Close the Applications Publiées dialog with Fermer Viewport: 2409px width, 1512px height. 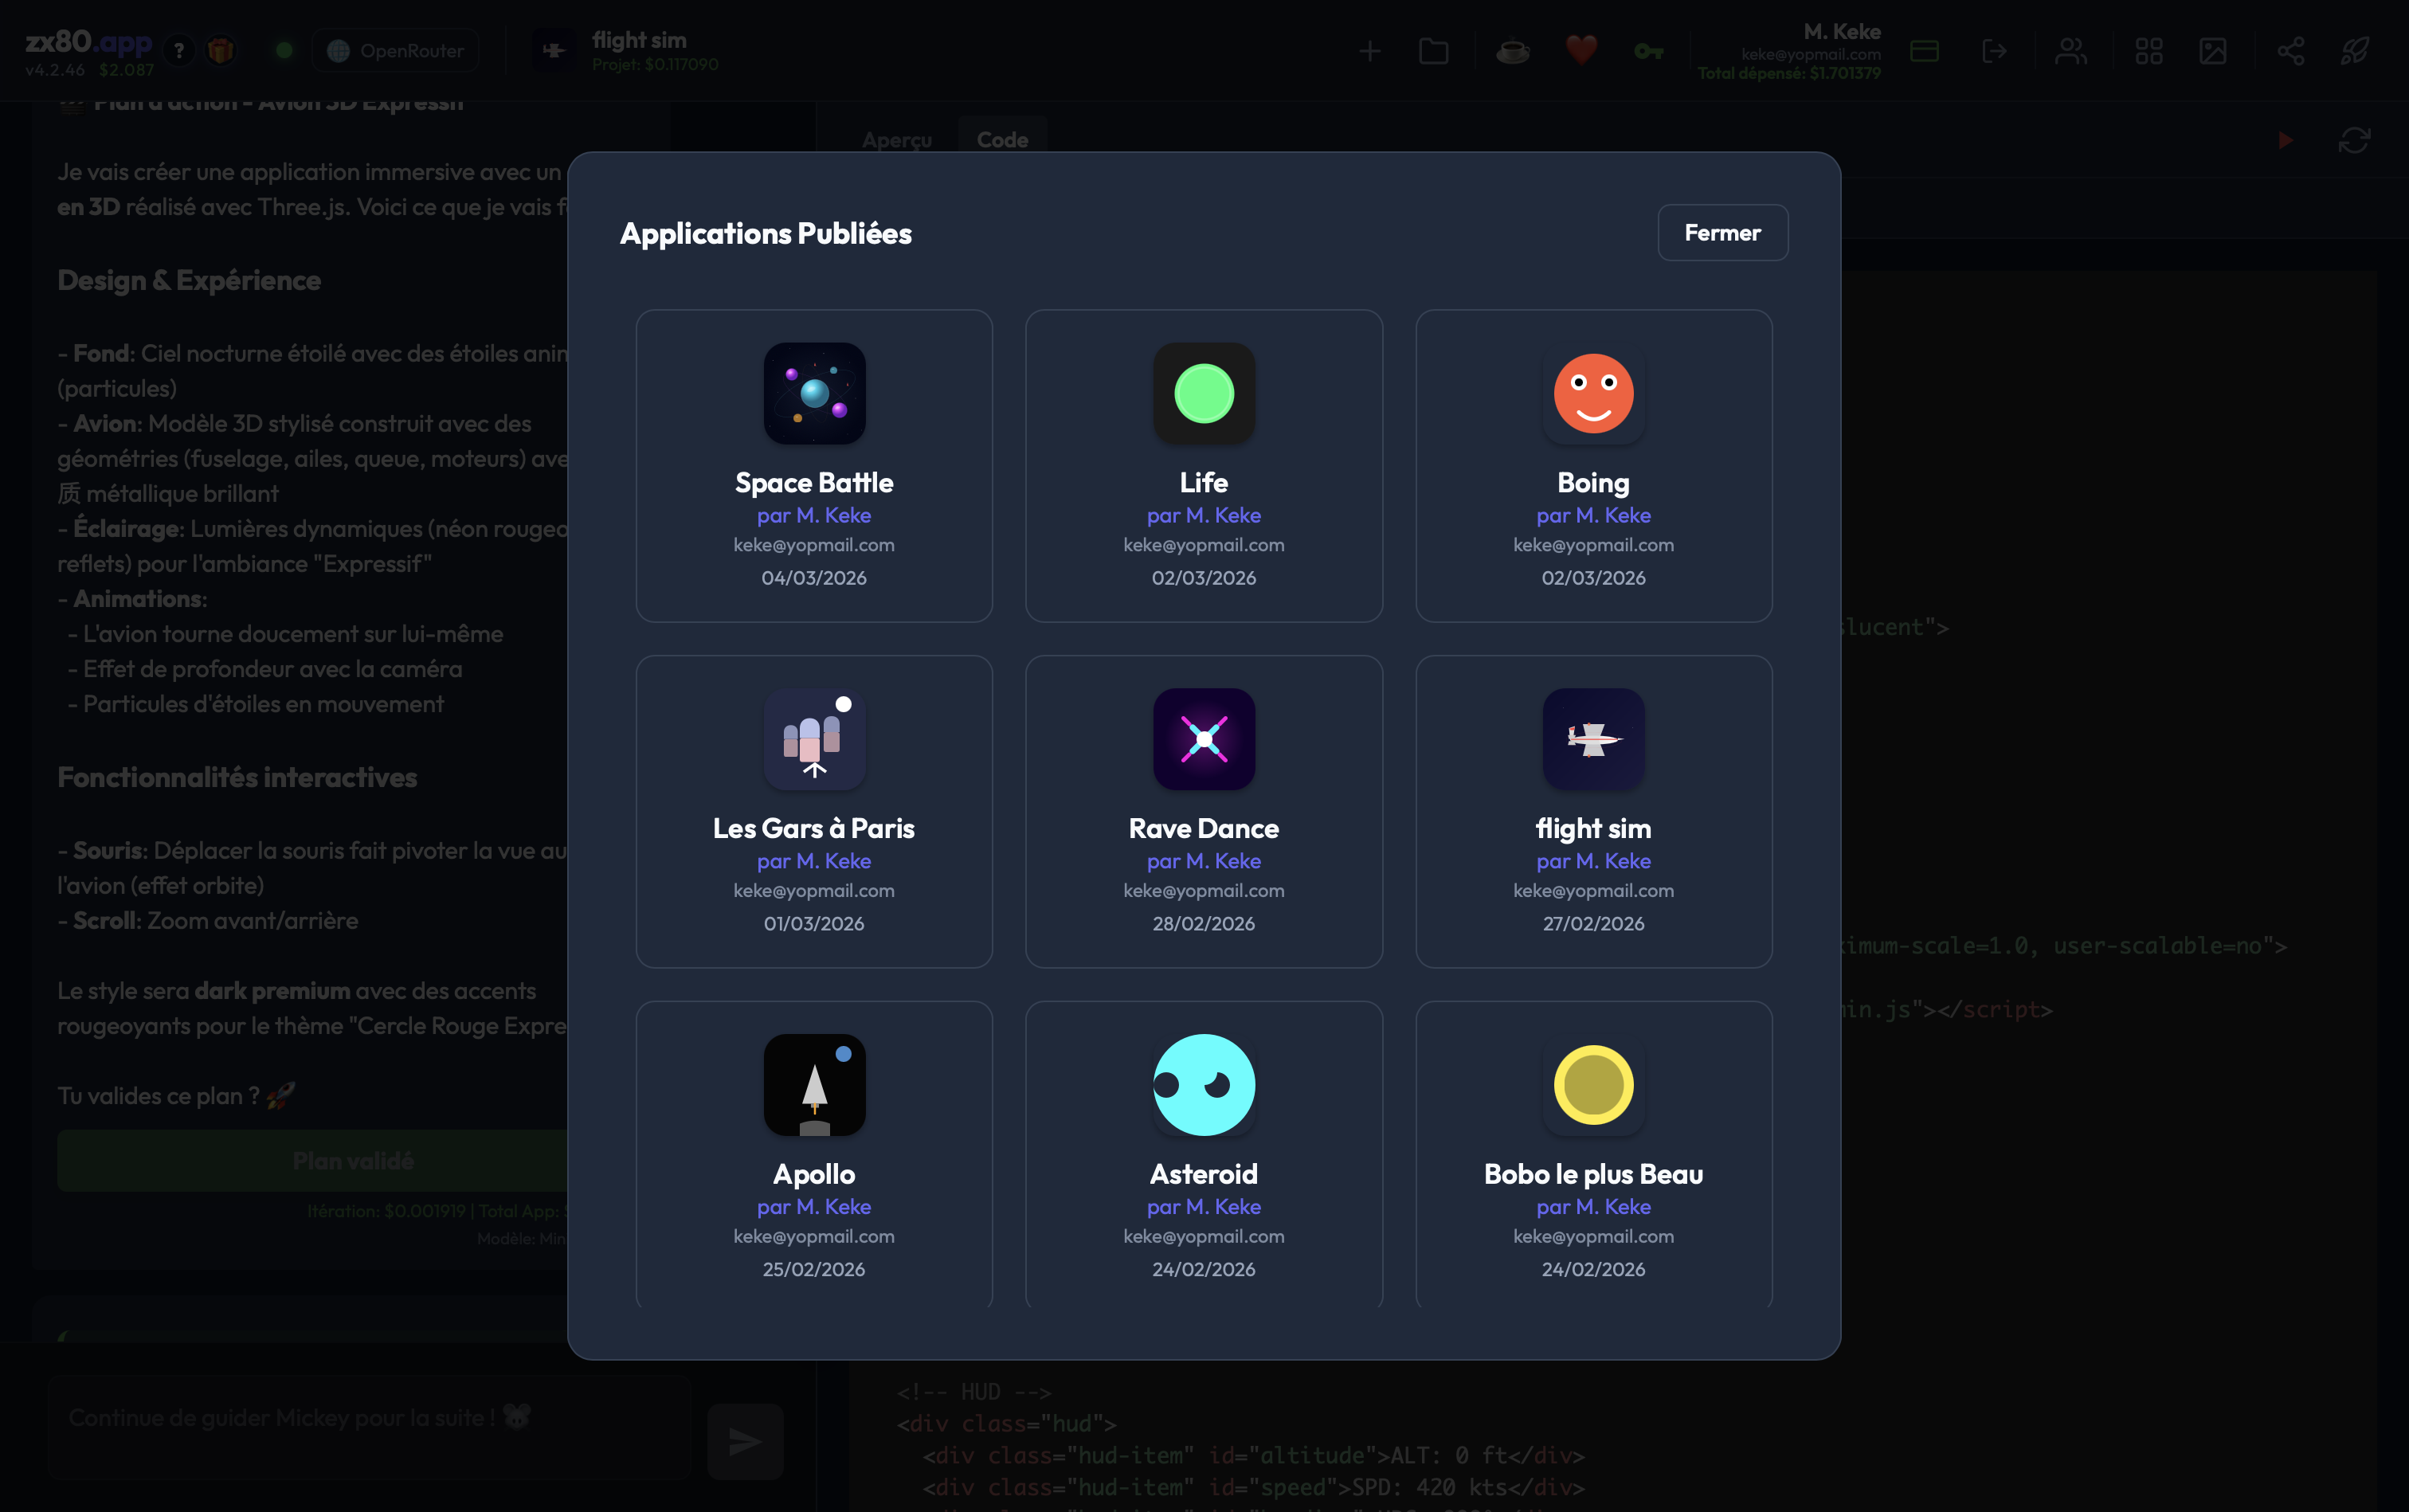click(x=1722, y=233)
